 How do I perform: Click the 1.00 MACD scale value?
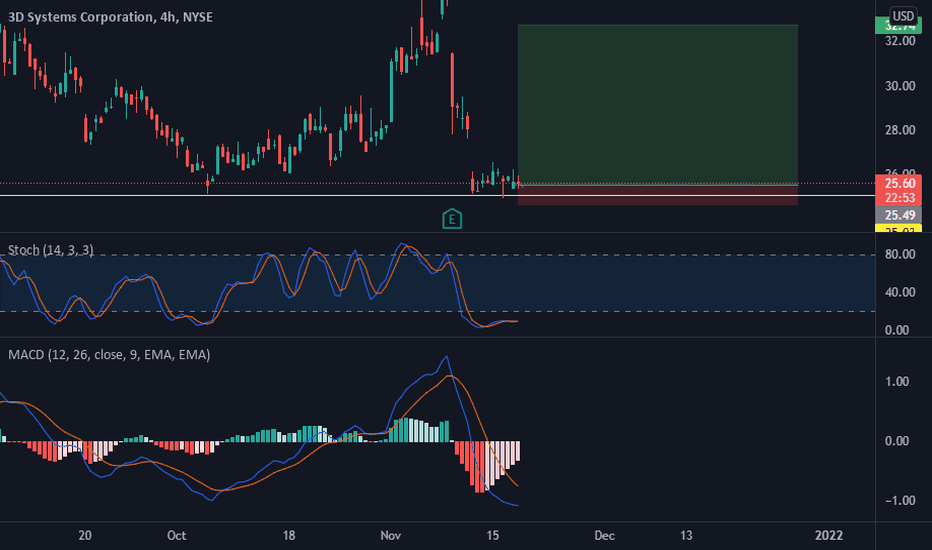point(897,382)
